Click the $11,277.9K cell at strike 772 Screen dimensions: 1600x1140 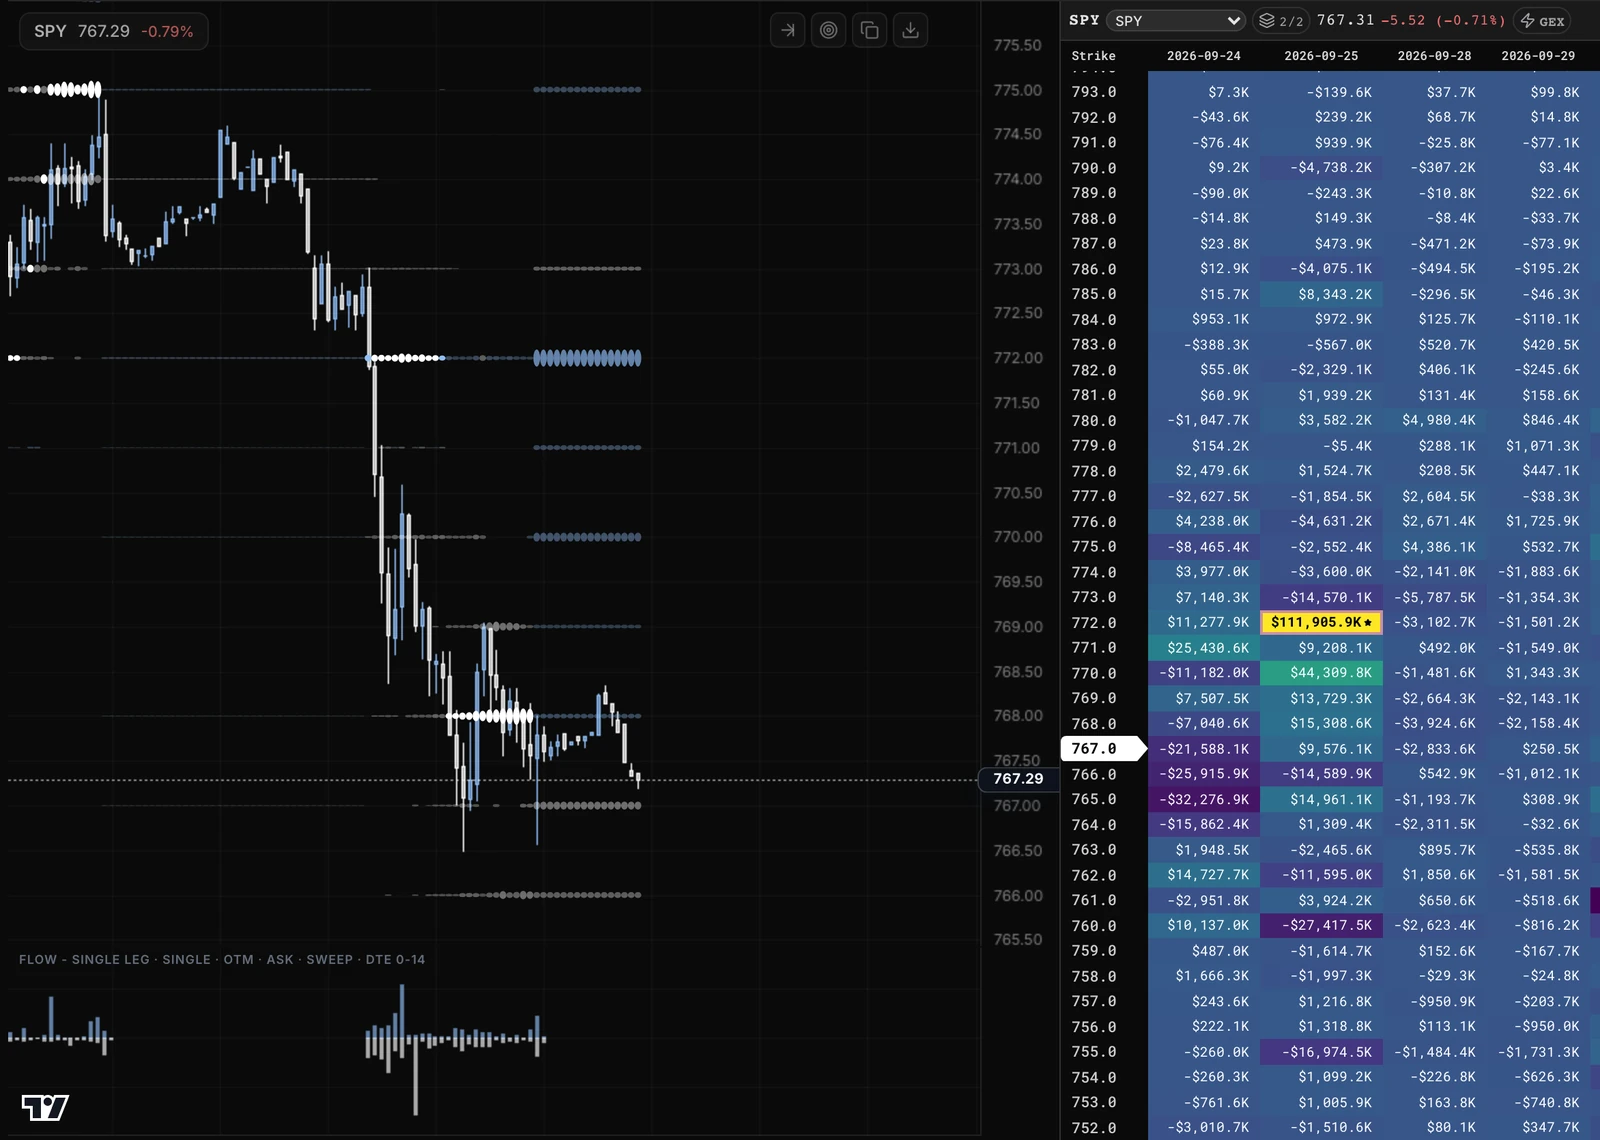click(1204, 622)
